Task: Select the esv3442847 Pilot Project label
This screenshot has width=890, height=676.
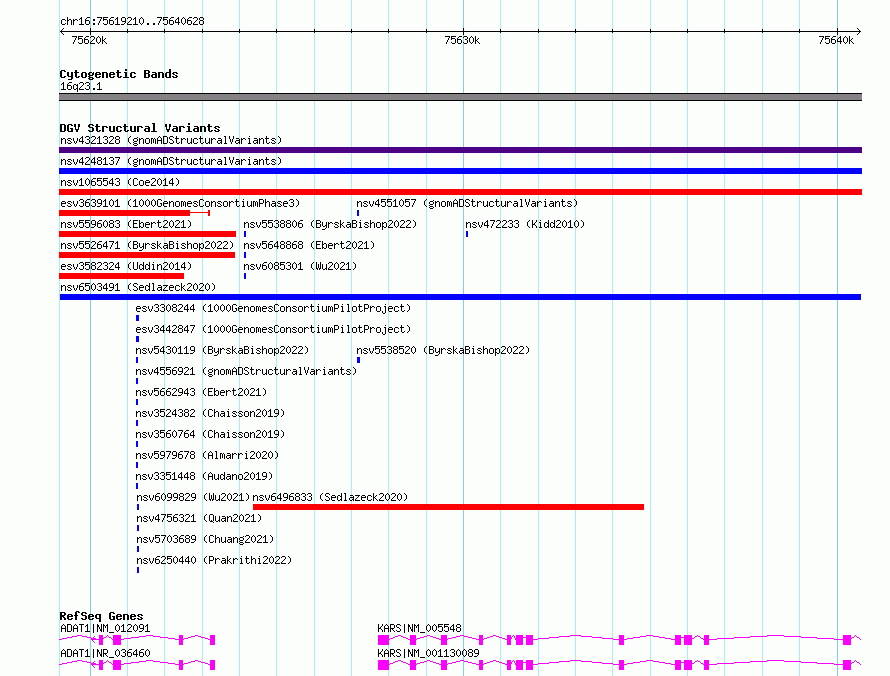Action: click(x=273, y=329)
